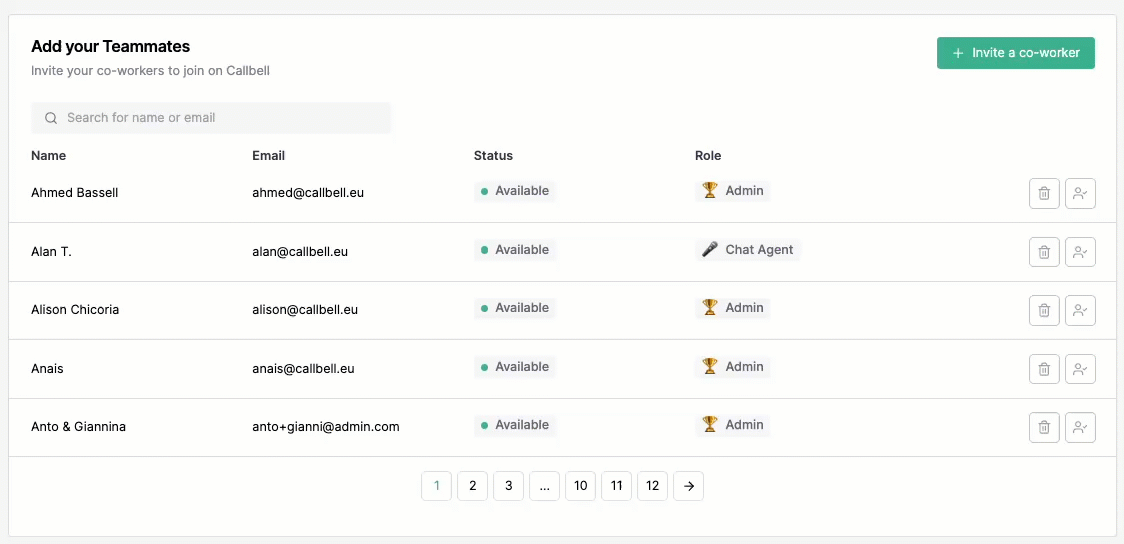
Task: Click the user-check icon for Alan T.
Action: coord(1080,252)
